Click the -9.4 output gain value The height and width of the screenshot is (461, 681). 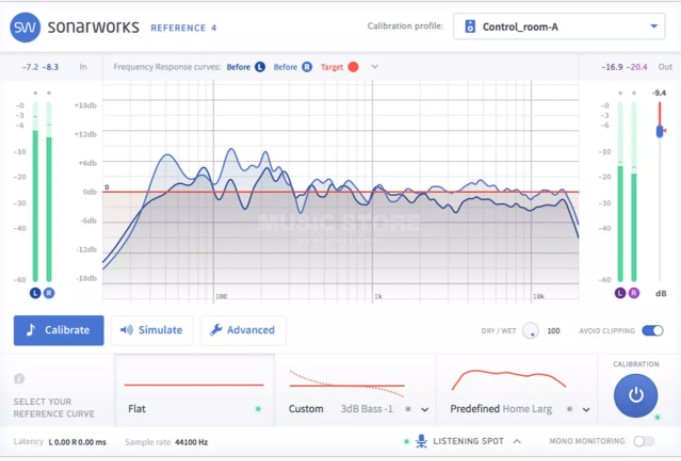[x=659, y=93]
